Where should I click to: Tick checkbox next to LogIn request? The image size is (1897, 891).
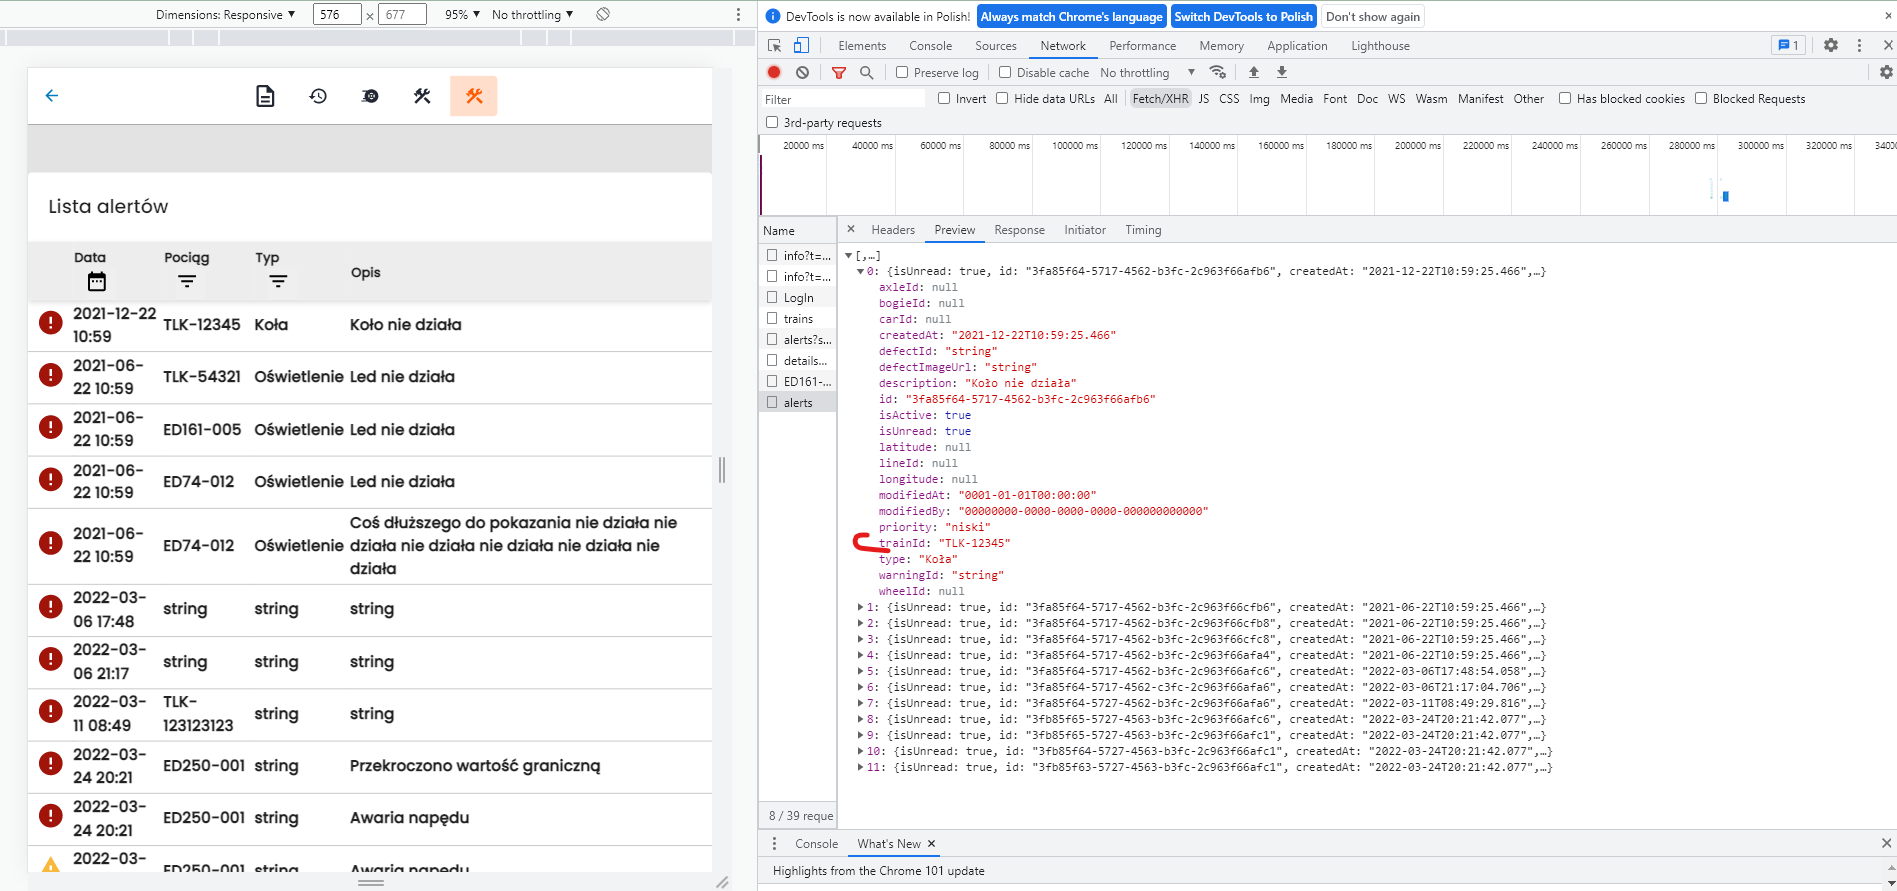coord(772,297)
